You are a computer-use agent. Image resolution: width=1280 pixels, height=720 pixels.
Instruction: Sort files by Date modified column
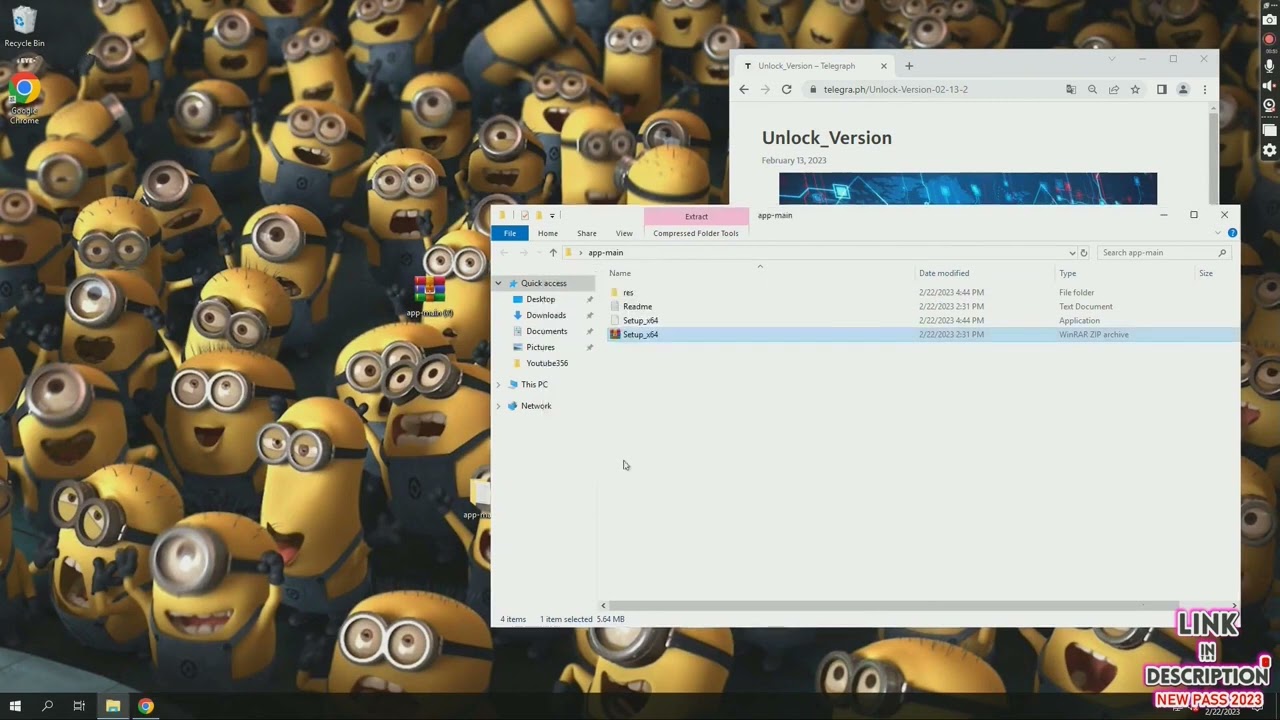pos(944,273)
